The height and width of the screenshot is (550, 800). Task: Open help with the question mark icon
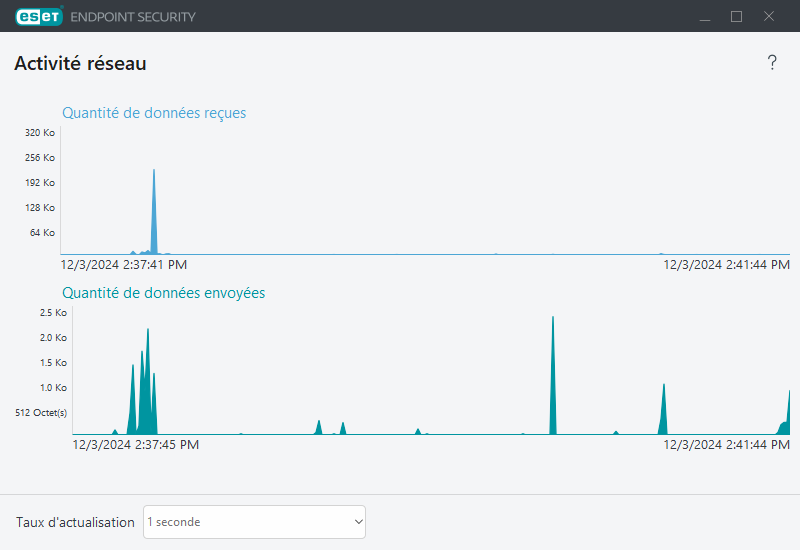[x=772, y=63]
